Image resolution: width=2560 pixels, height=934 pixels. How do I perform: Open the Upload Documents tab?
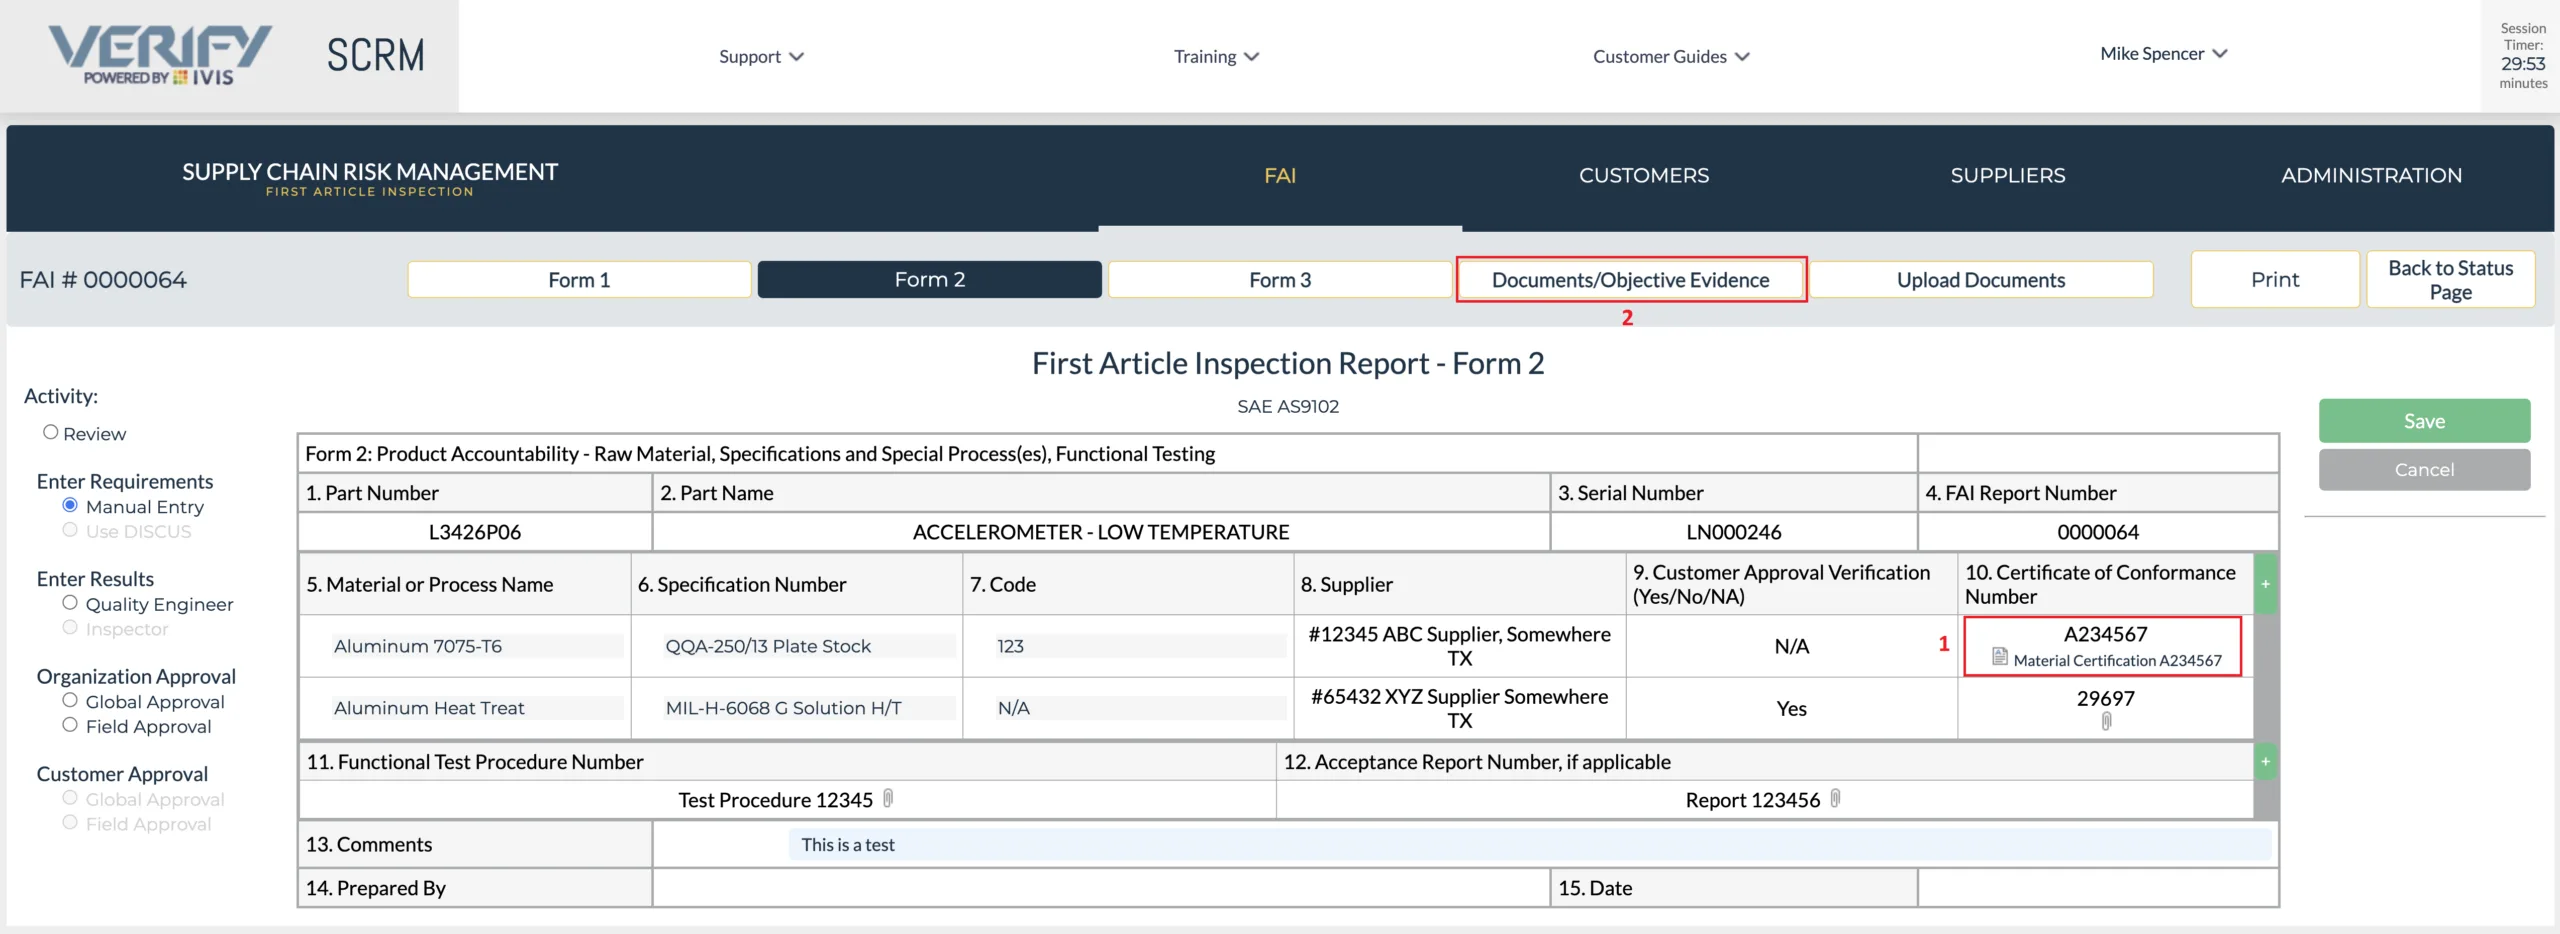pyautogui.click(x=1981, y=280)
